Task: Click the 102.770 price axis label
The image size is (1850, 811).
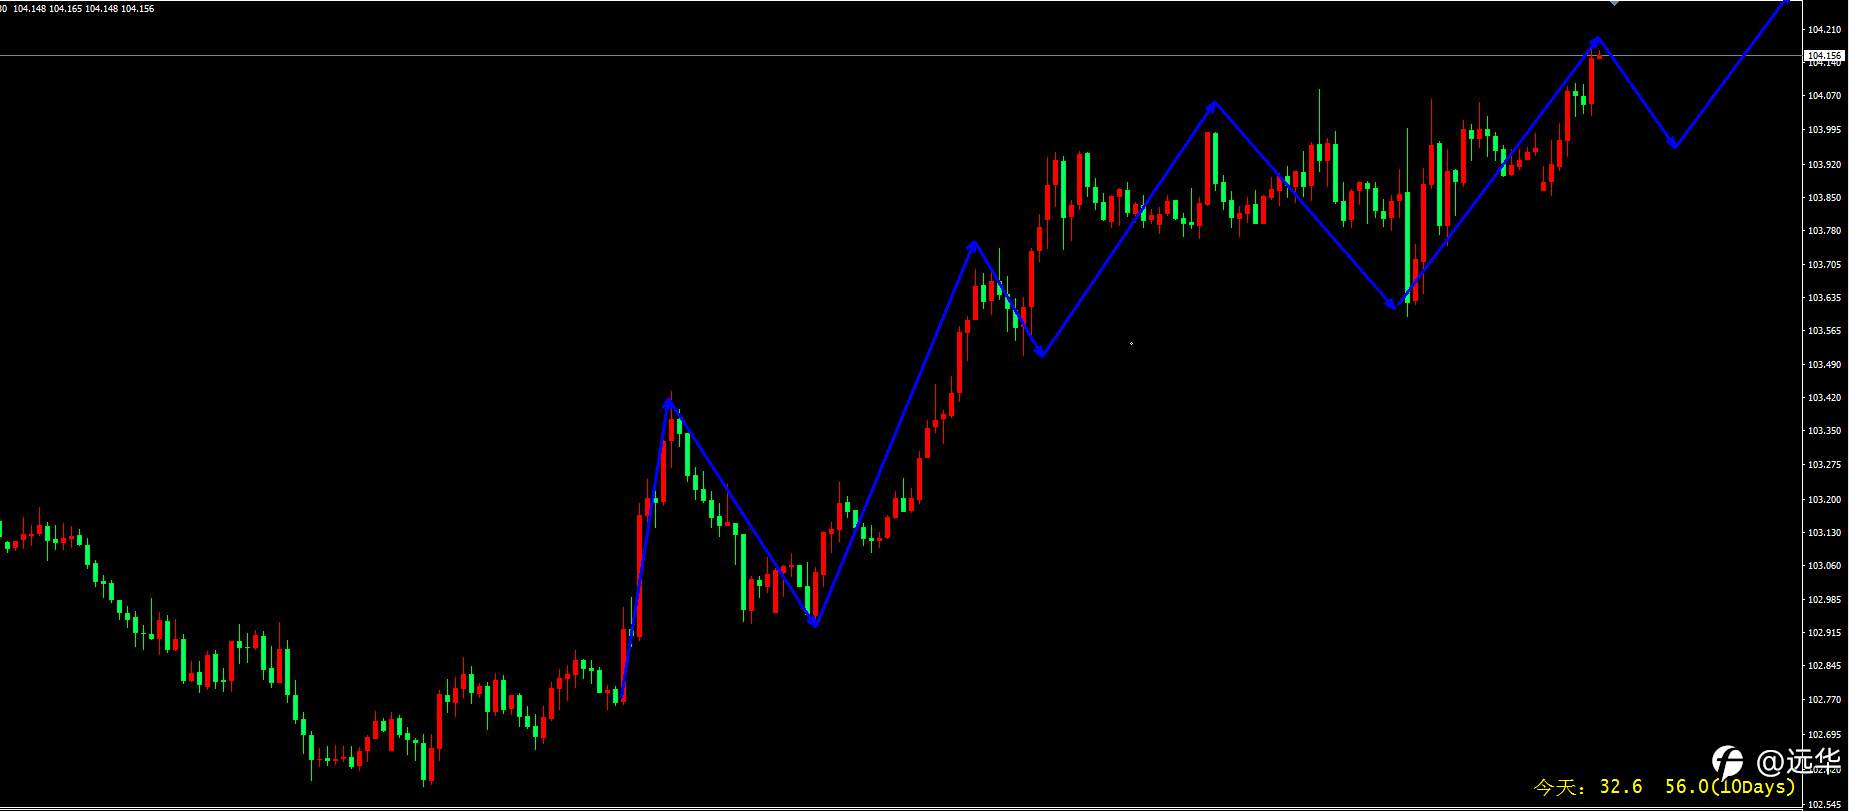Action: (1825, 700)
